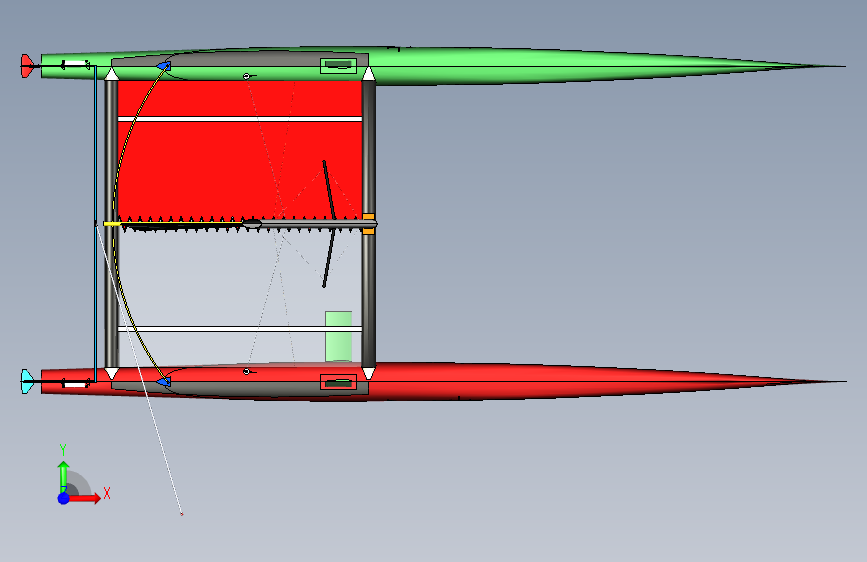Select the white tiller on green hull

tap(75, 65)
